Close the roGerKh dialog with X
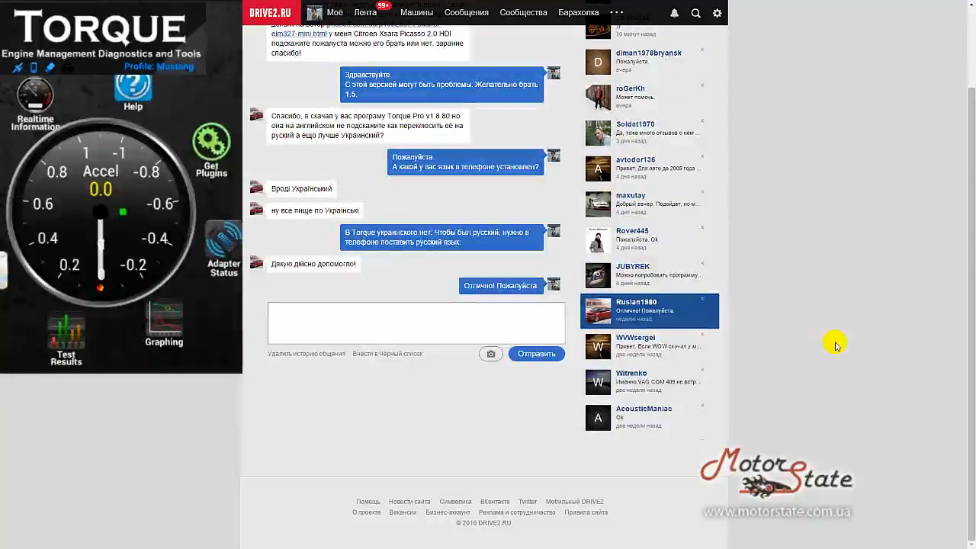The height and width of the screenshot is (549, 976). pos(702,85)
